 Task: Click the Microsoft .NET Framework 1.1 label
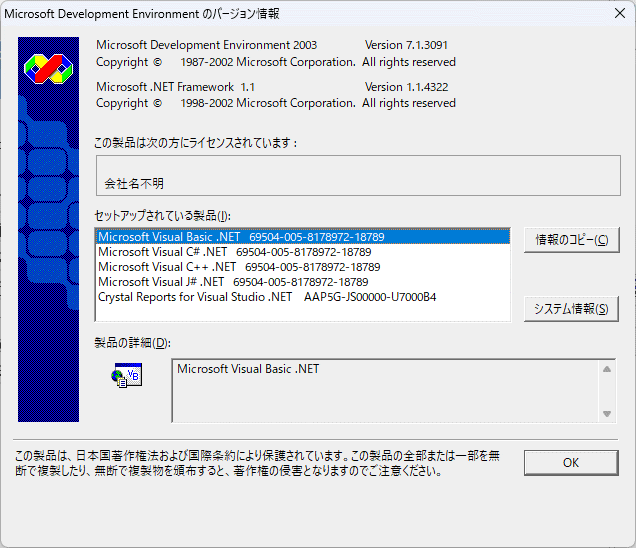coord(175,87)
